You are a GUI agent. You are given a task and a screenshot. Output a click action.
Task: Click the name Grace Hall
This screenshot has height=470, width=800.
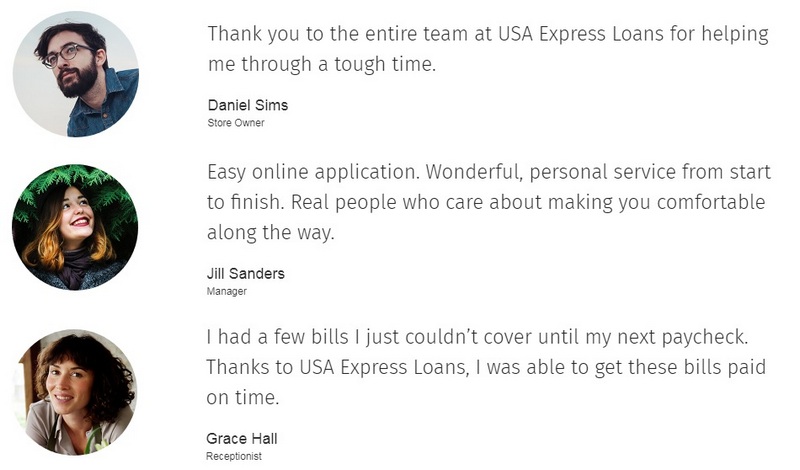(242, 438)
